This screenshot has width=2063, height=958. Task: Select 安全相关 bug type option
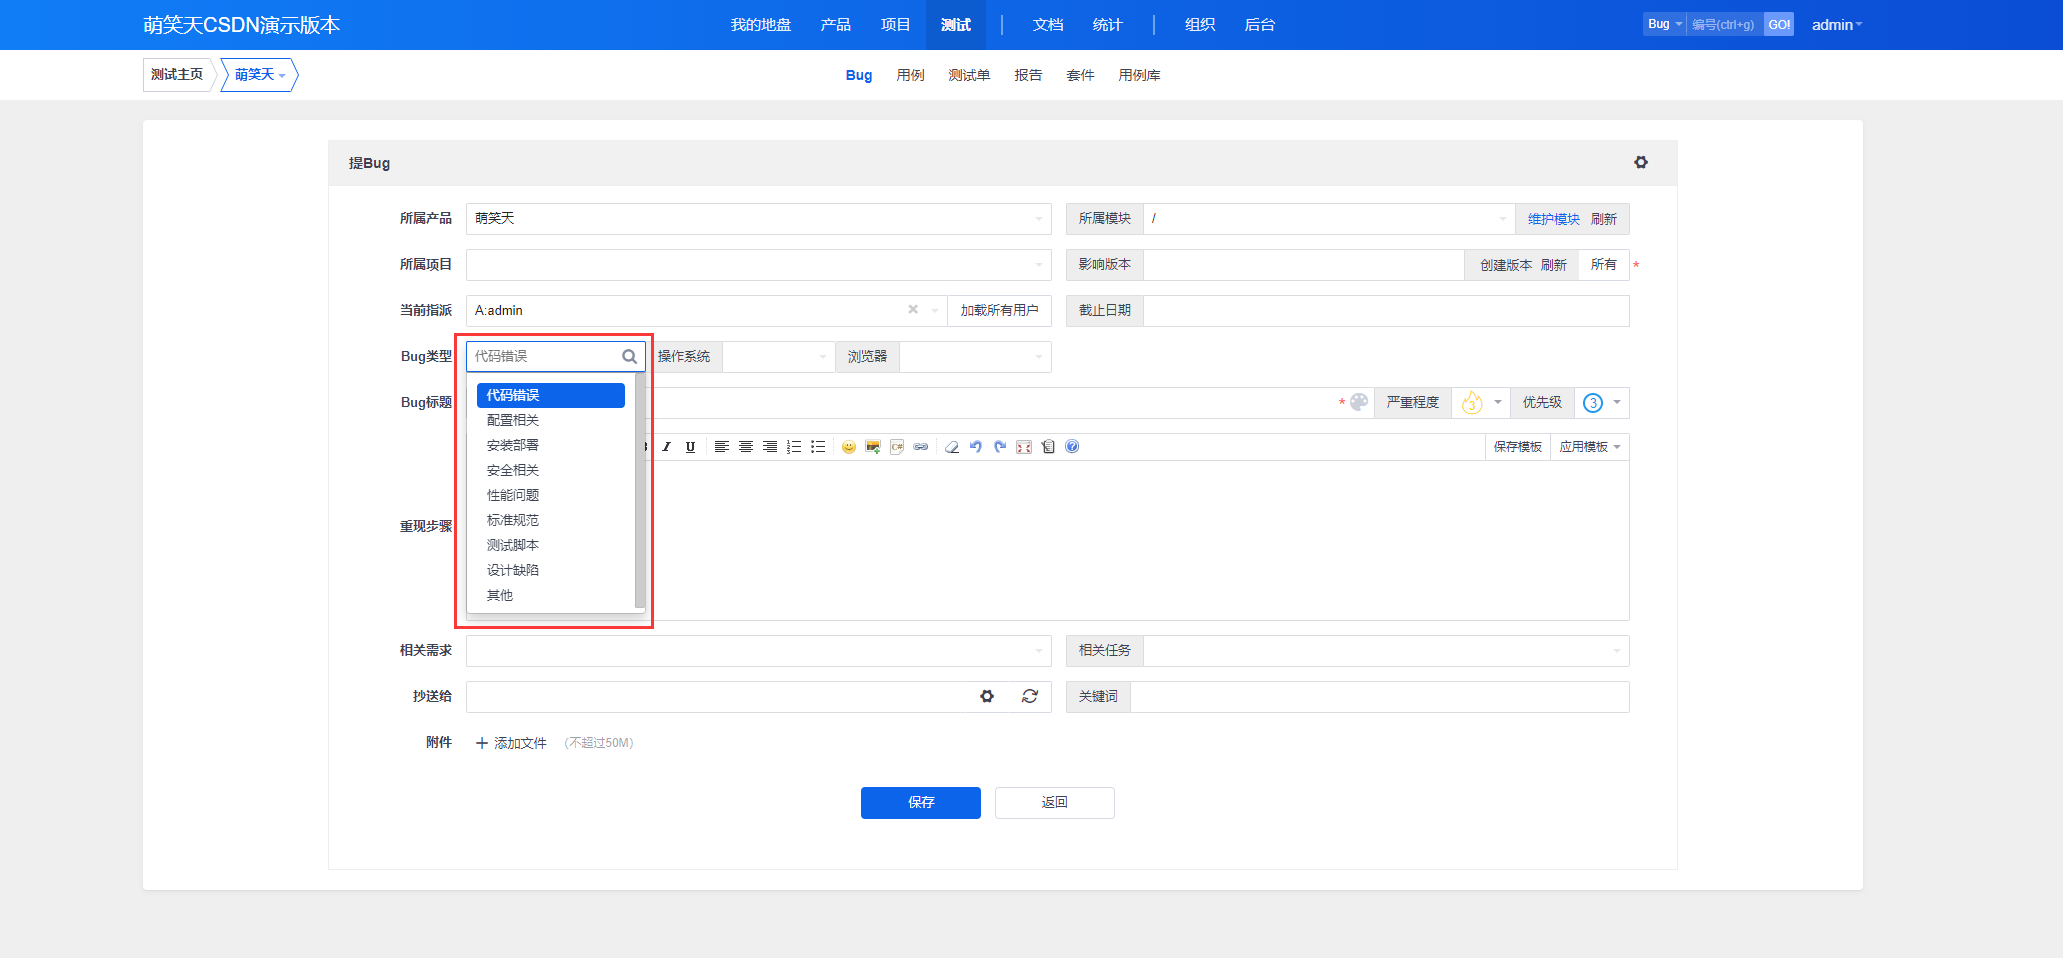[551, 470]
